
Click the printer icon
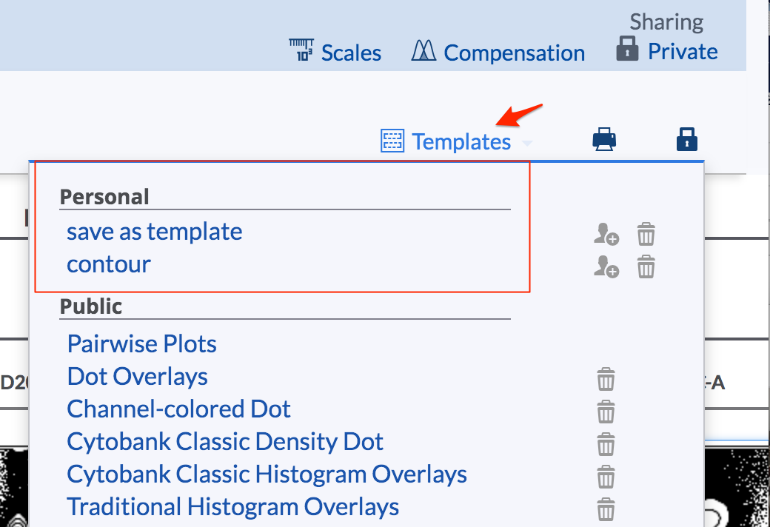[x=604, y=139]
